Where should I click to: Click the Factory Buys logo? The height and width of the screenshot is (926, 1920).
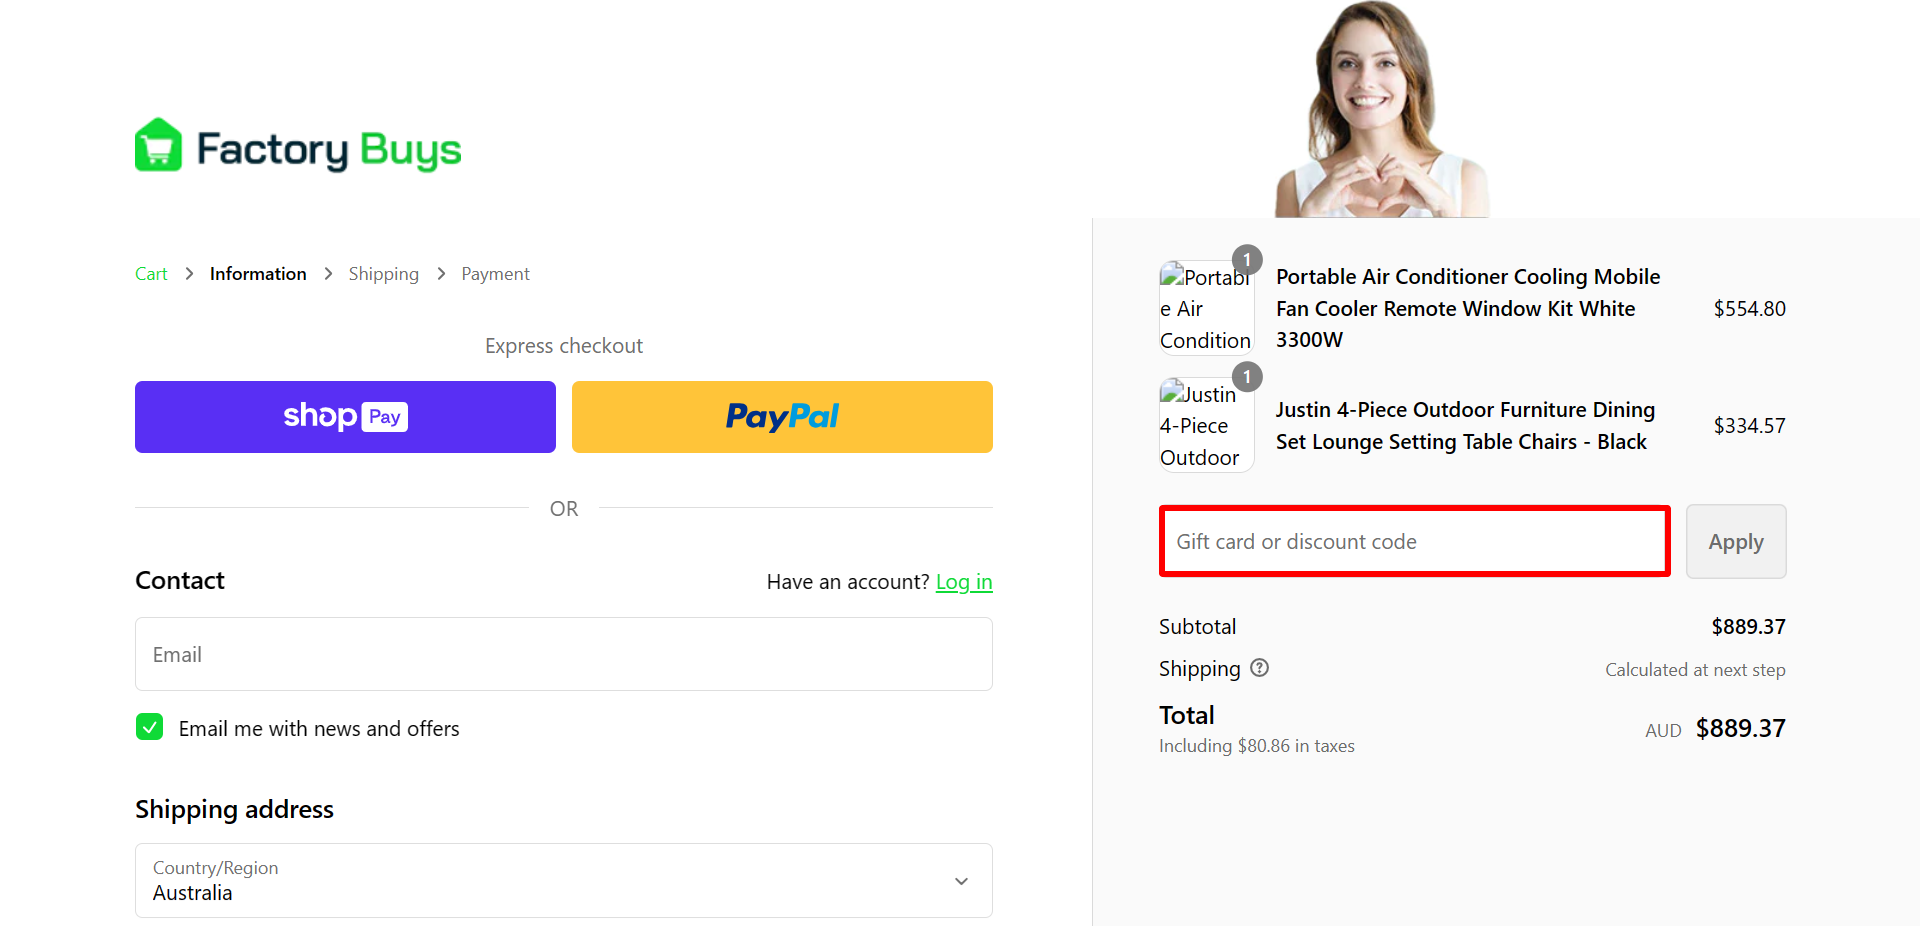pyautogui.click(x=298, y=147)
